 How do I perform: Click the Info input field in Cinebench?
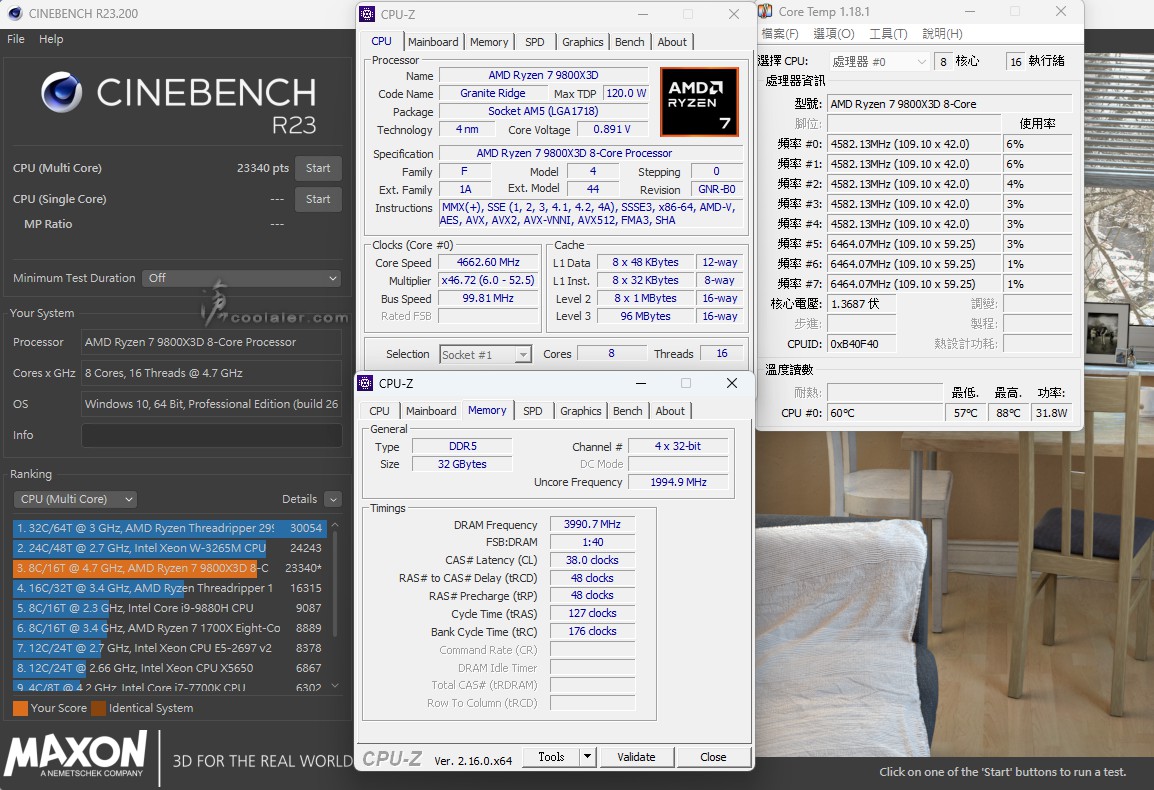pyautogui.click(x=211, y=435)
